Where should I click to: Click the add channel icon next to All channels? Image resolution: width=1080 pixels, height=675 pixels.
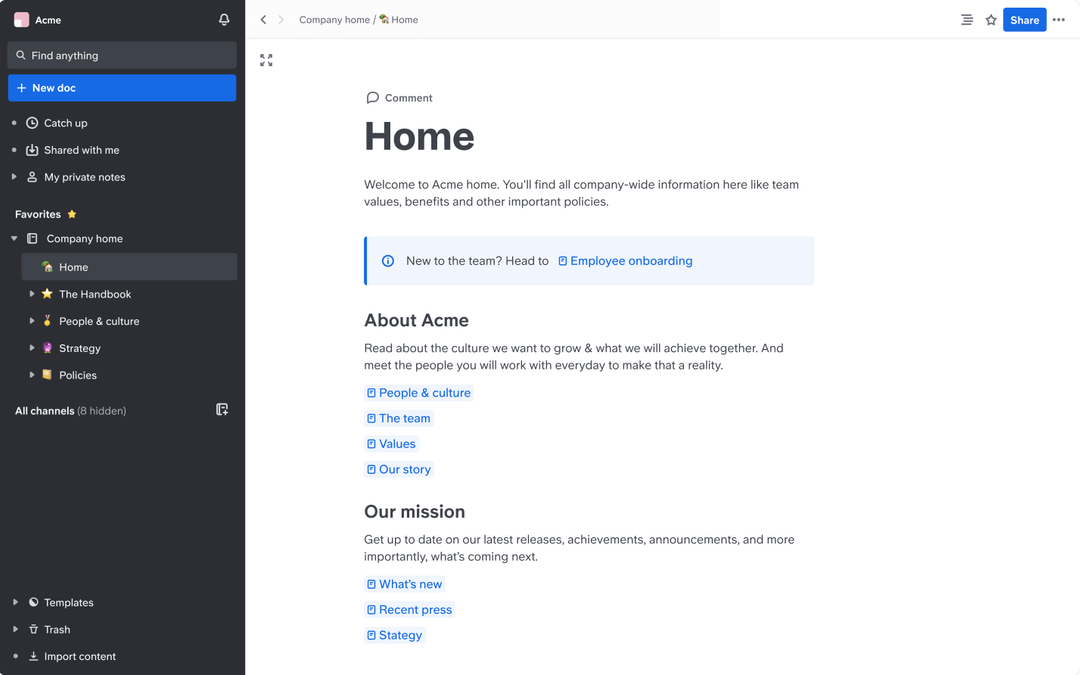[x=222, y=410]
